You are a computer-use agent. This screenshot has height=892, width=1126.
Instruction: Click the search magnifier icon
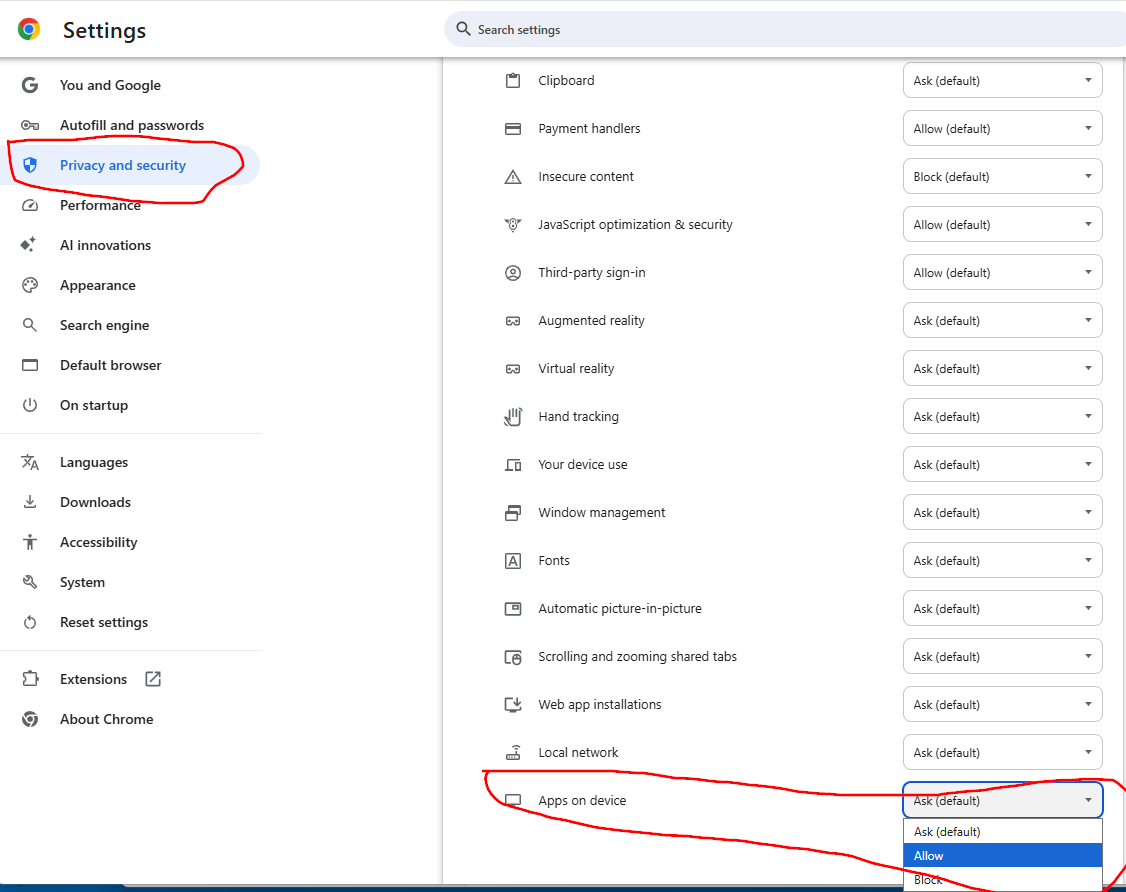click(464, 29)
